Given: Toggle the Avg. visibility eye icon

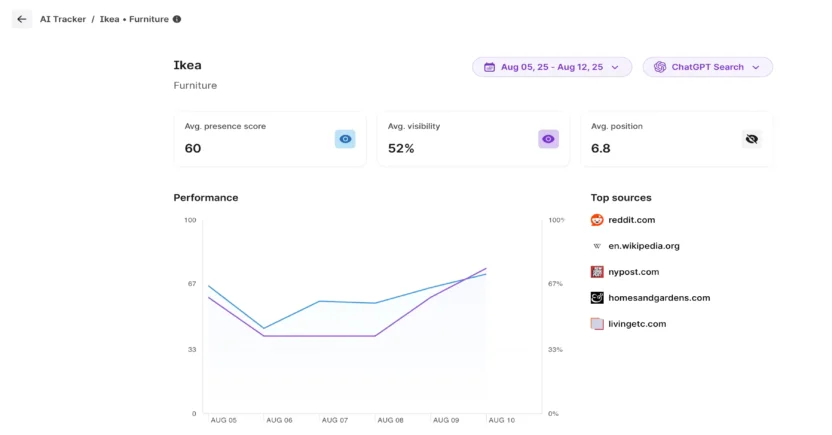Looking at the screenshot, I should (x=548, y=139).
